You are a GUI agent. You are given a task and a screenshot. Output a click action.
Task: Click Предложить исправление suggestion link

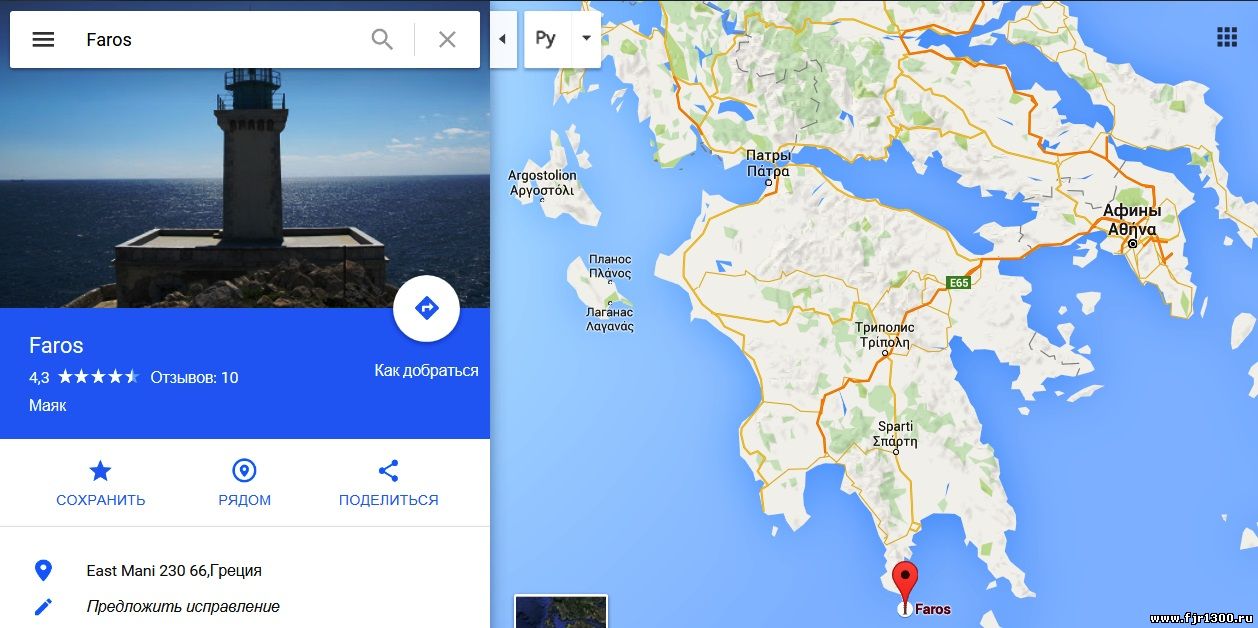[x=183, y=606]
